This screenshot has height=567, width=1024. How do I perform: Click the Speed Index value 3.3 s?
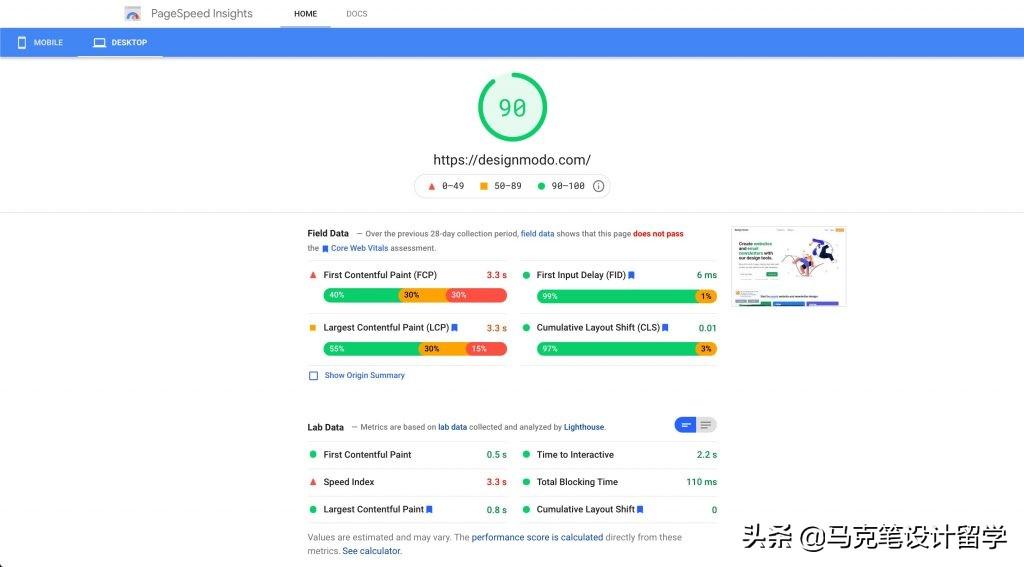click(496, 482)
